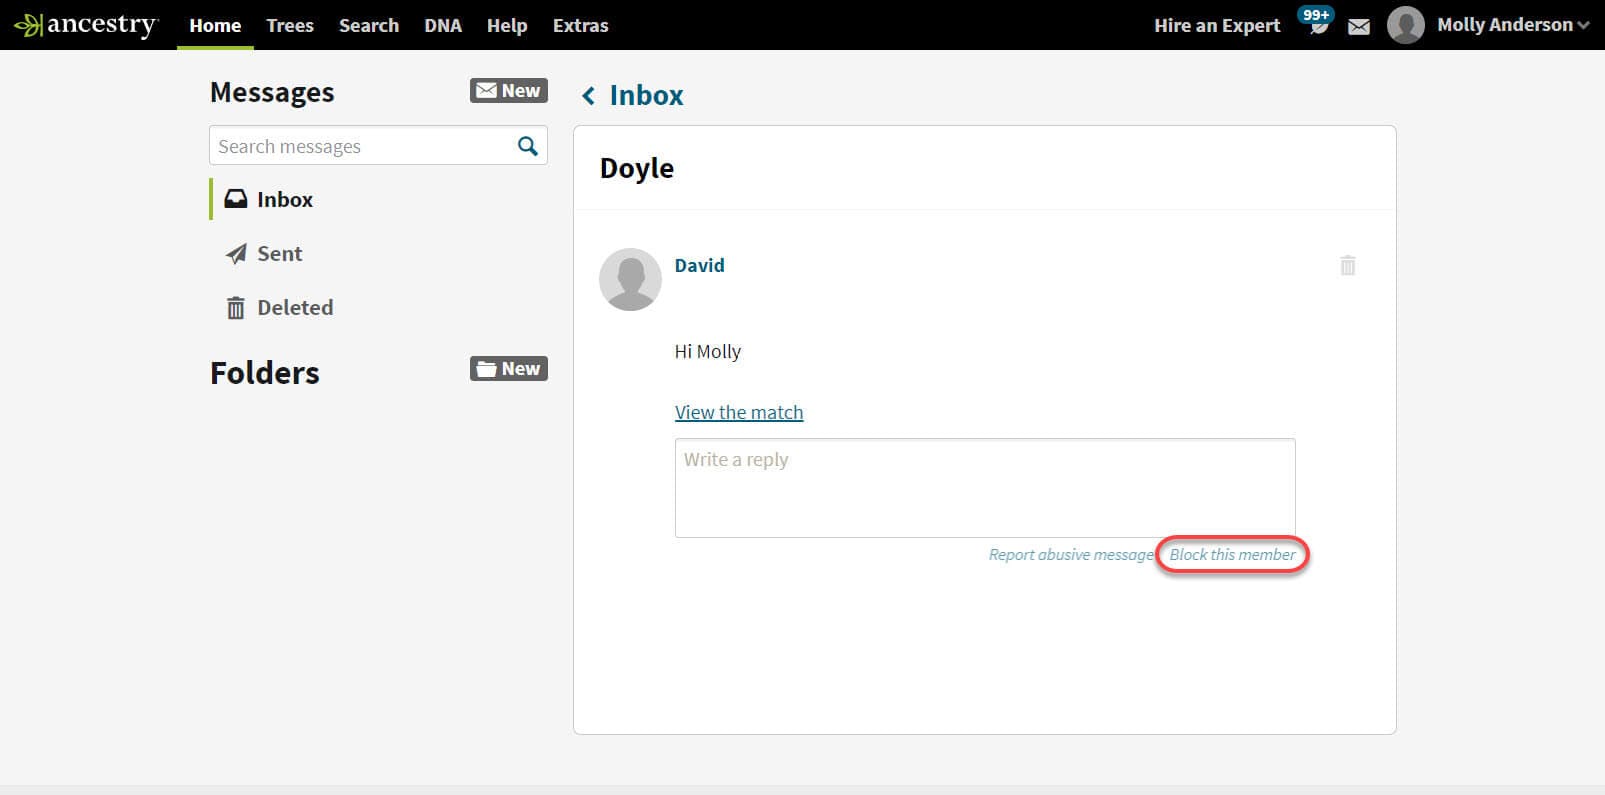Click Block this member link
This screenshot has width=1605, height=795.
click(x=1232, y=554)
